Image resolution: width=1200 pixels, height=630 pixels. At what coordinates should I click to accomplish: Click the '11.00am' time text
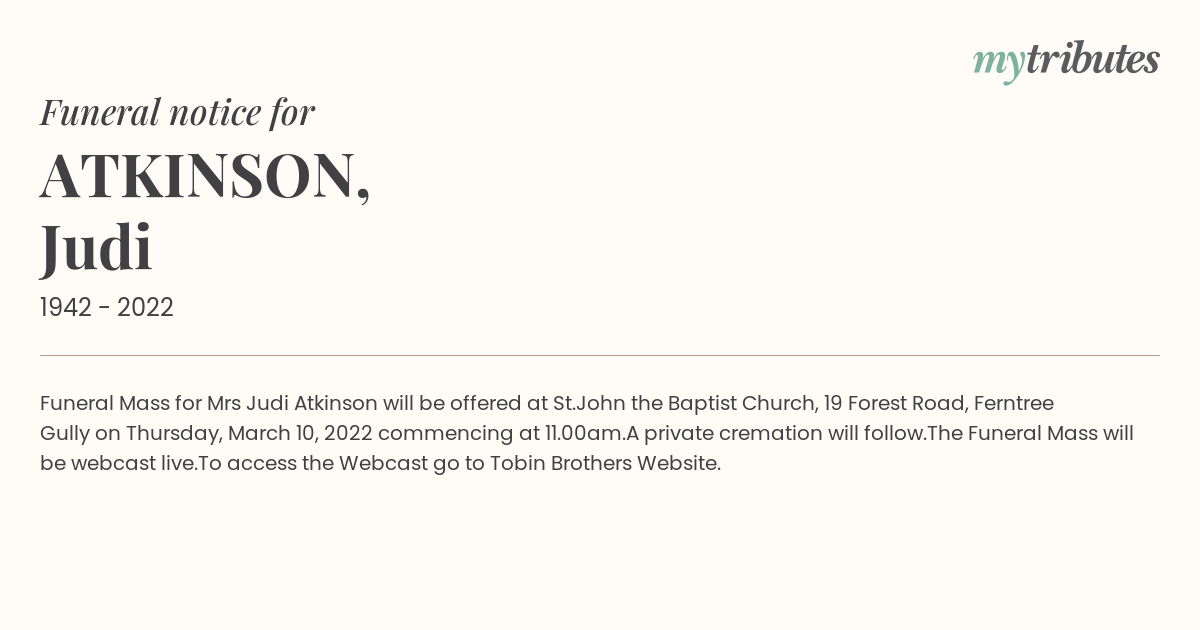[583, 433]
